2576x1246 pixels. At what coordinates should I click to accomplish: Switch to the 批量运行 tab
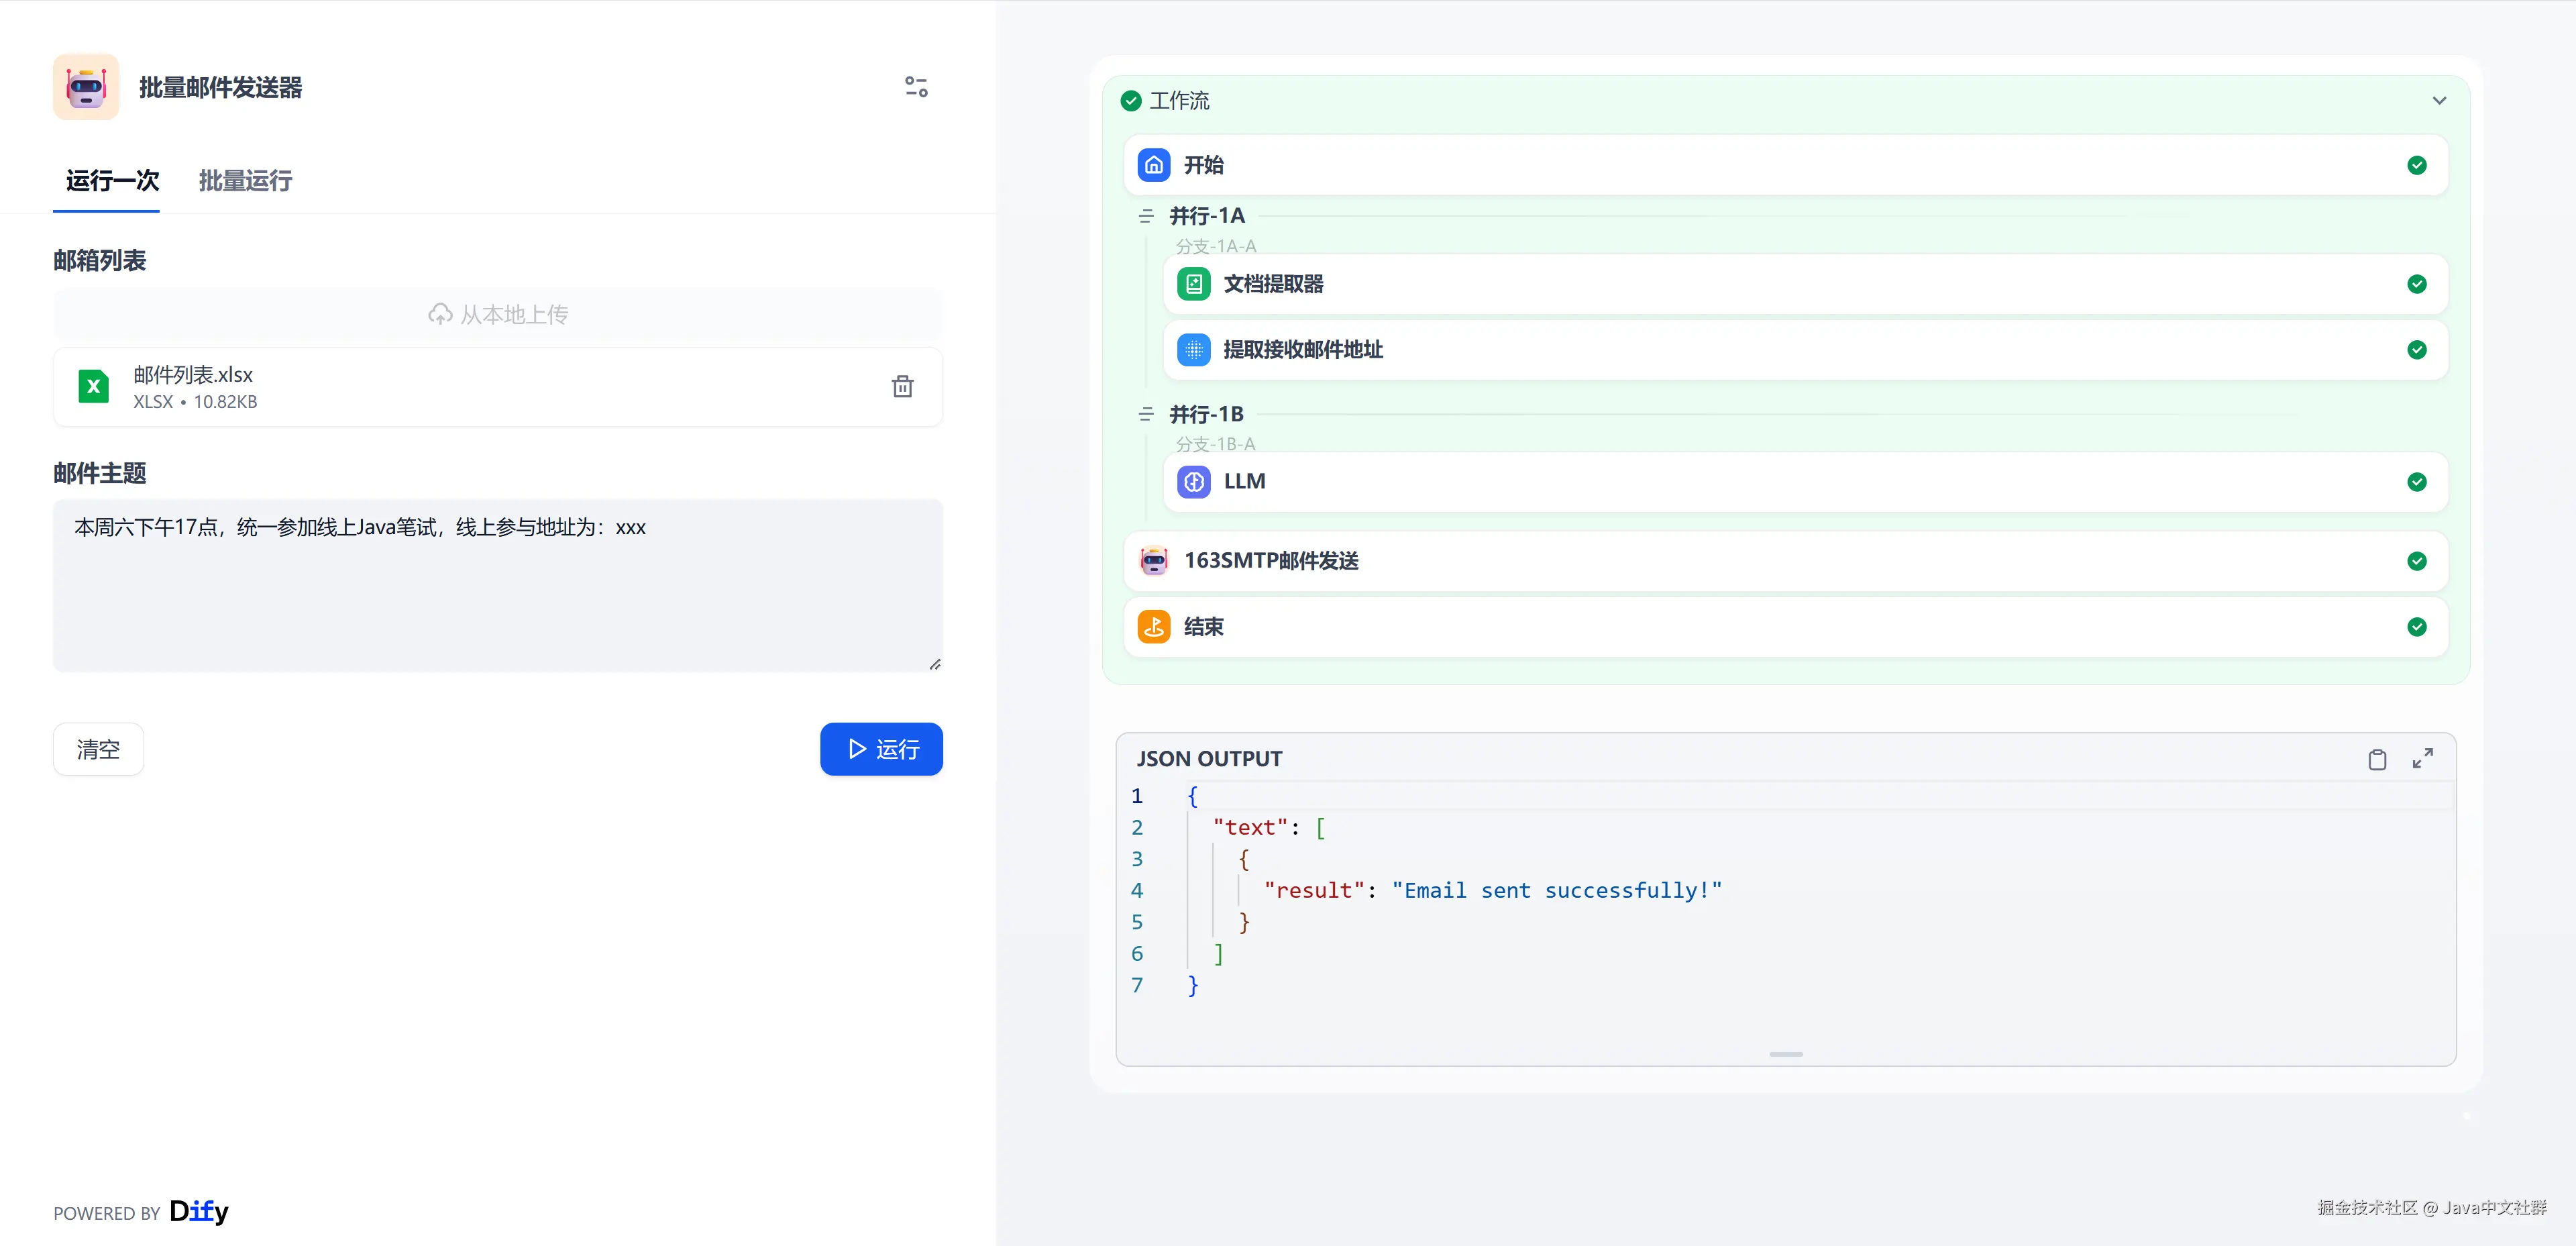click(245, 181)
